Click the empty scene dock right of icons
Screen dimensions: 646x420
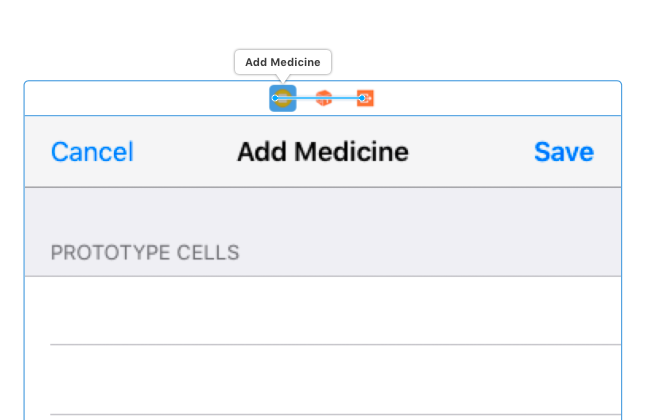click(500, 98)
